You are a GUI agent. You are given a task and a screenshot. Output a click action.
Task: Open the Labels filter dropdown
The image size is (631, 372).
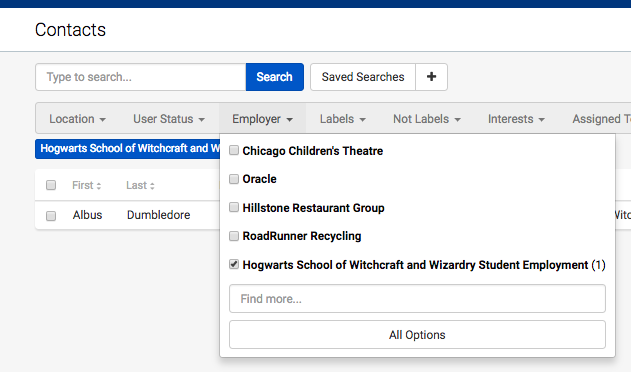tap(342, 119)
